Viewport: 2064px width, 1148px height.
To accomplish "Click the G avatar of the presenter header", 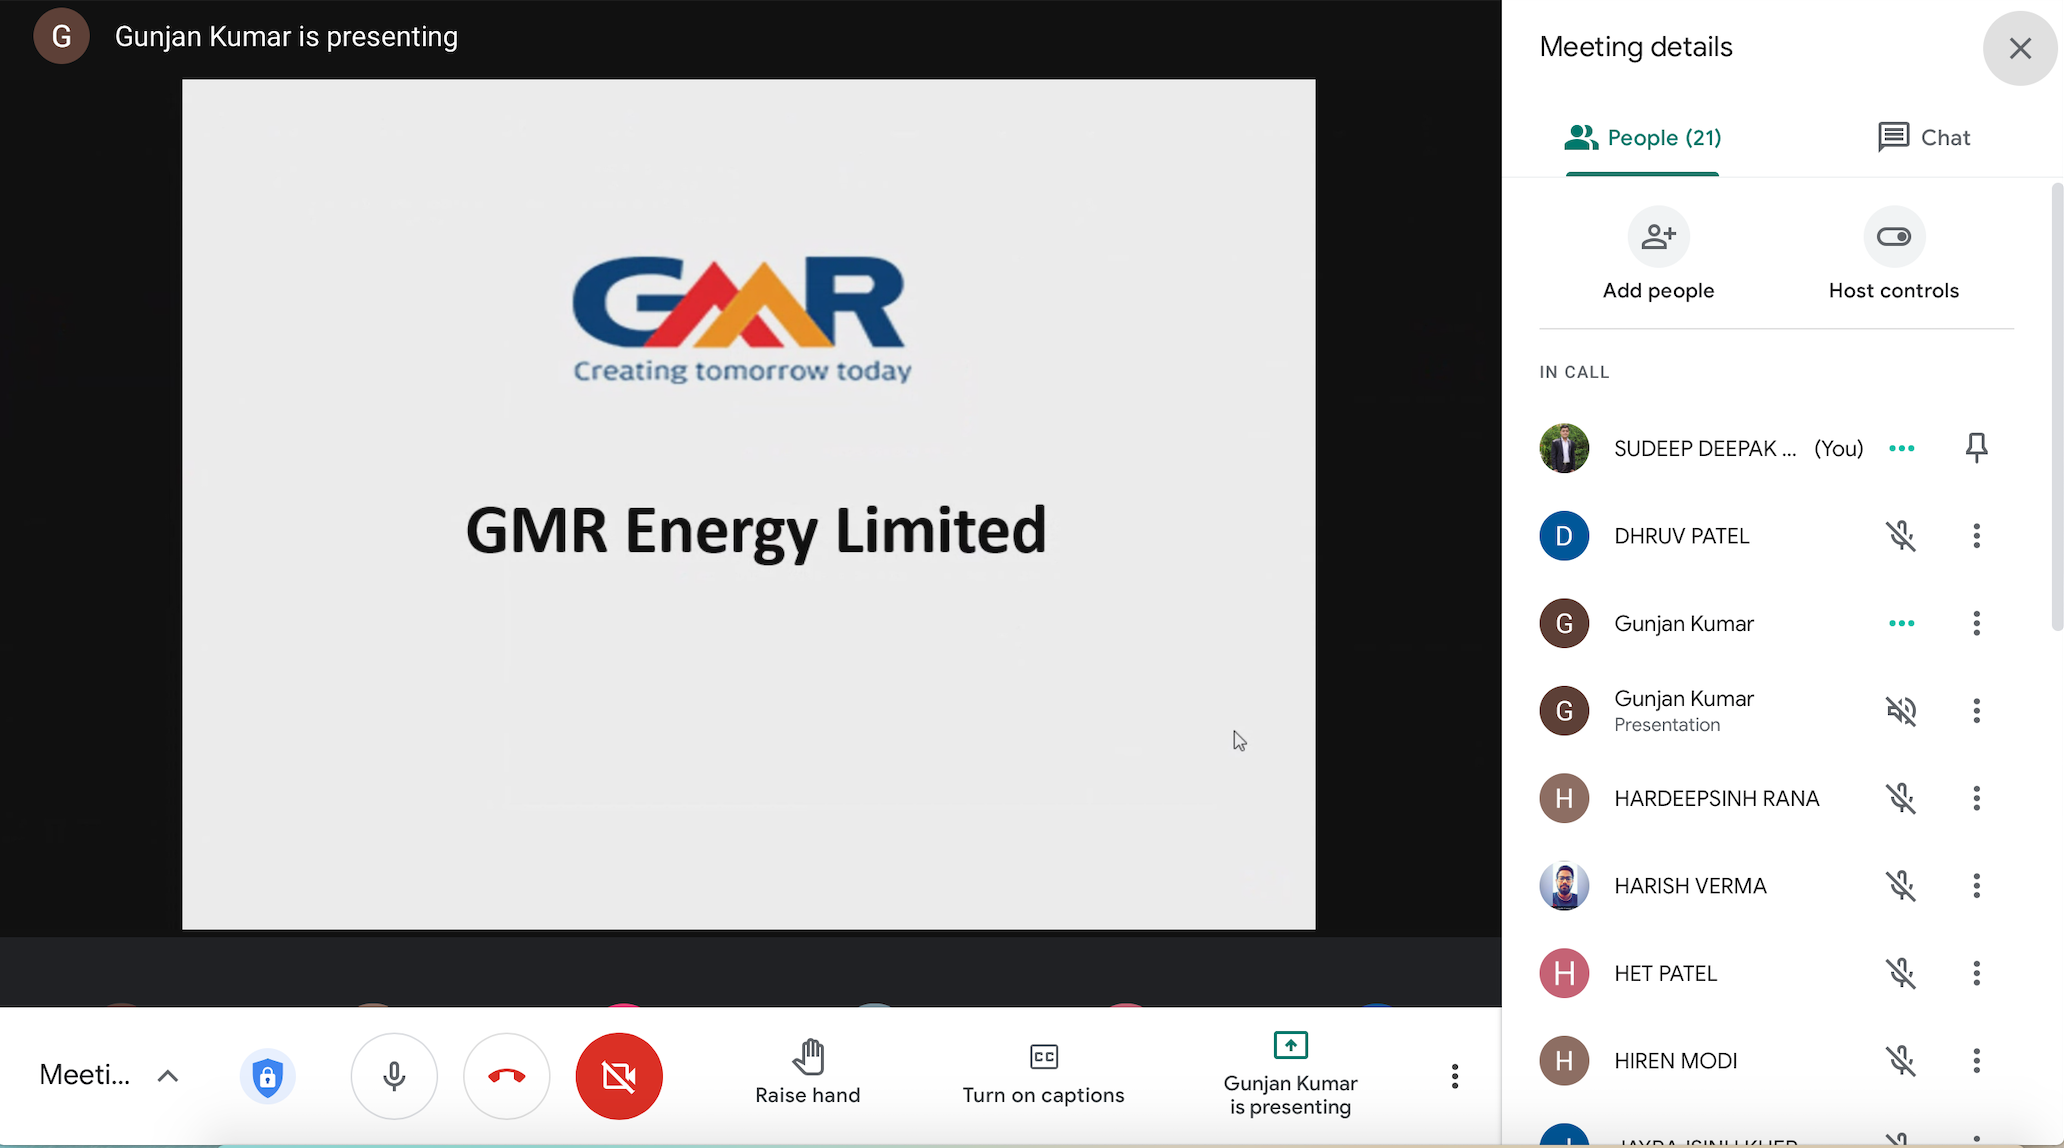I will pyautogui.click(x=61, y=37).
